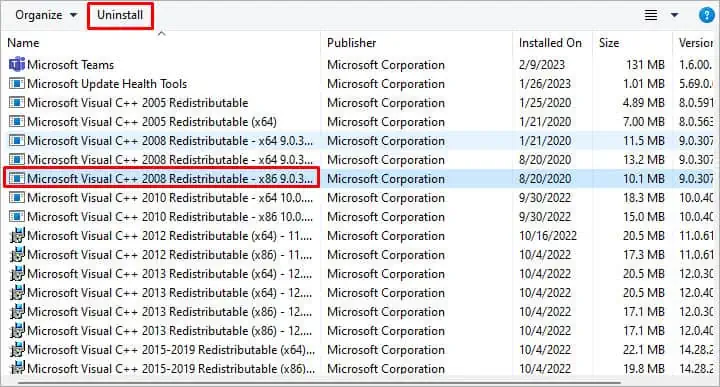Click the Visual C++ 2015-2019 (x64) installer icon

17,349
